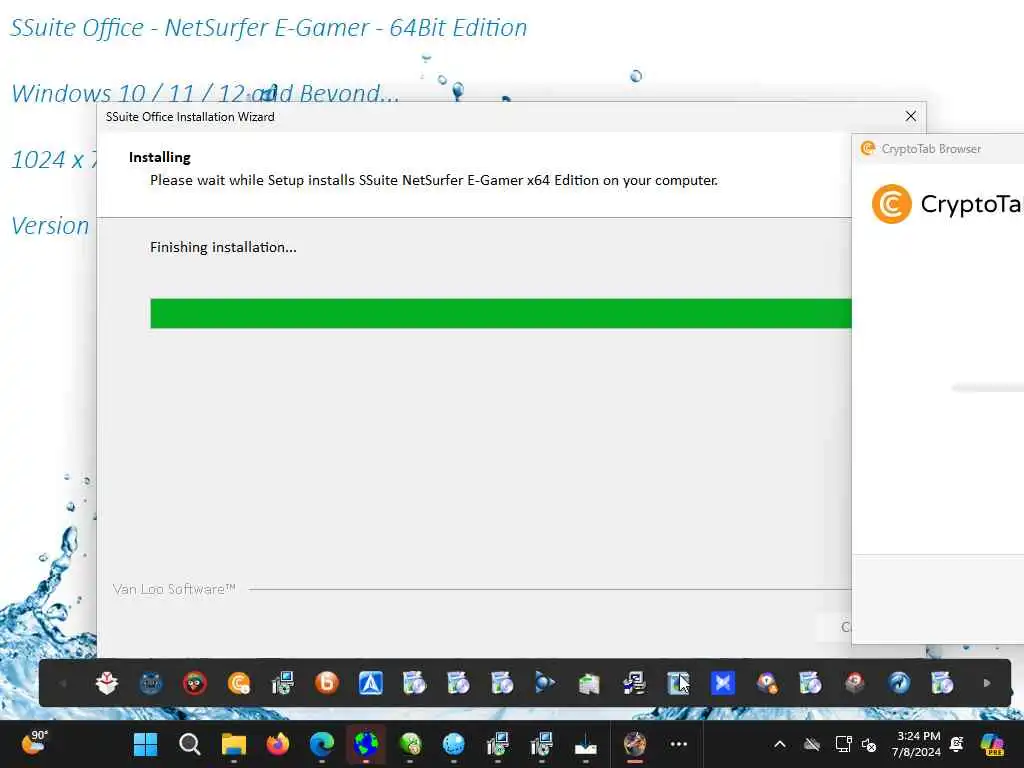1024x768 pixels.
Task: Open the red angry bird dock icon
Action: click(x=195, y=683)
